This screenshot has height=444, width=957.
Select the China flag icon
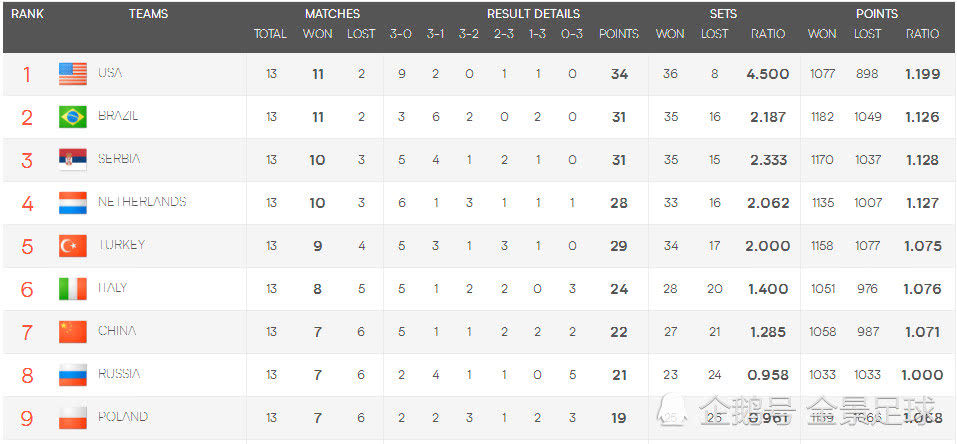[73, 332]
